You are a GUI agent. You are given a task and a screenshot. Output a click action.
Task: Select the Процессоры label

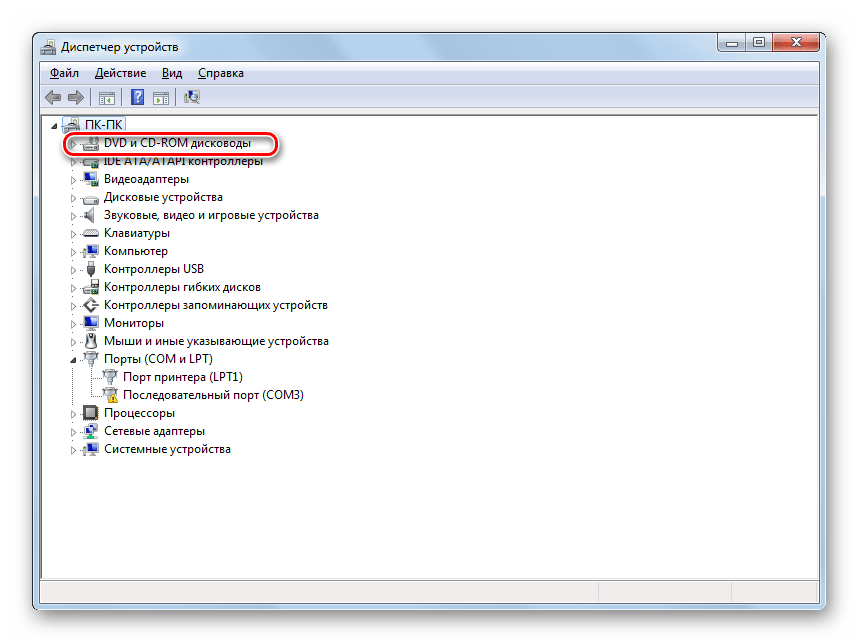click(140, 413)
